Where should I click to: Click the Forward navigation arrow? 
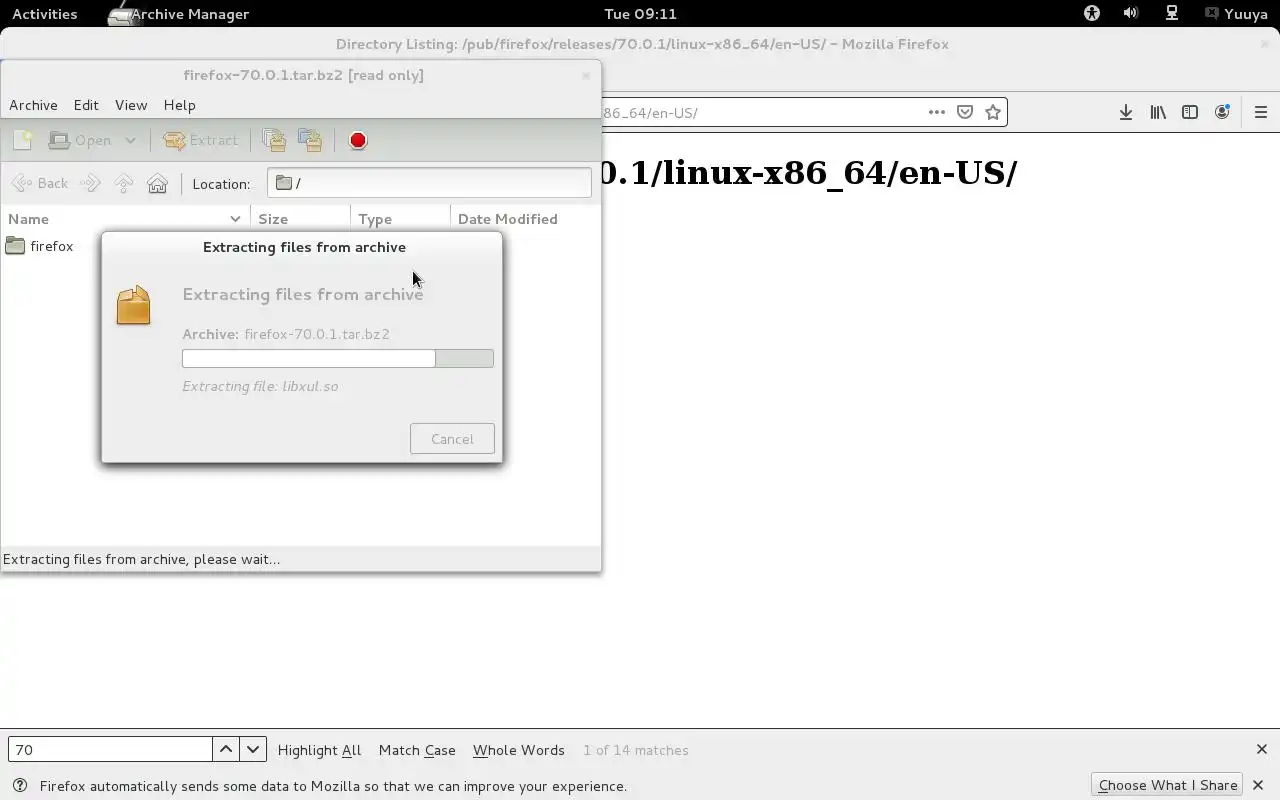(x=90, y=183)
